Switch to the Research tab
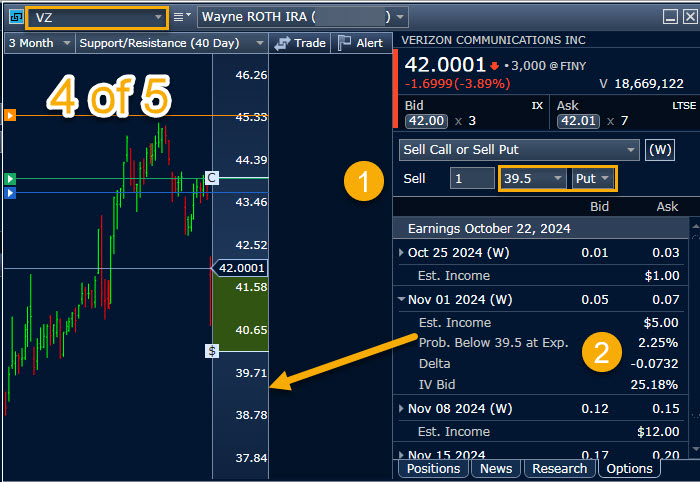700x482 pixels. click(559, 468)
